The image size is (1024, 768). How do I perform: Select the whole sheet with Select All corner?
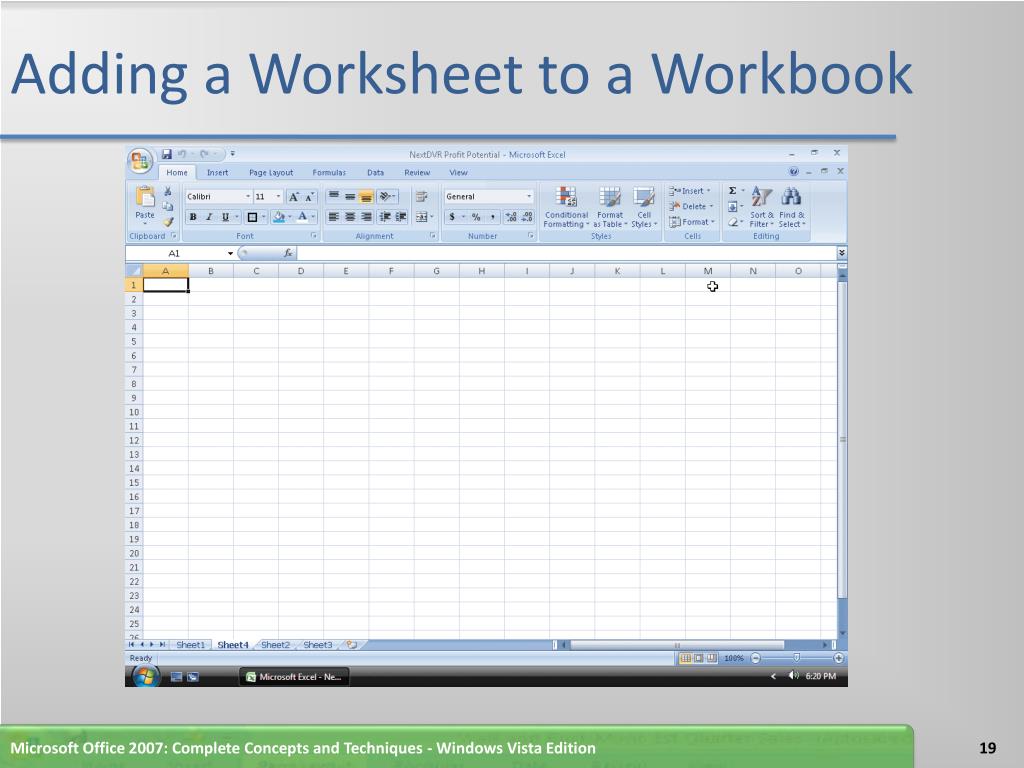134,270
